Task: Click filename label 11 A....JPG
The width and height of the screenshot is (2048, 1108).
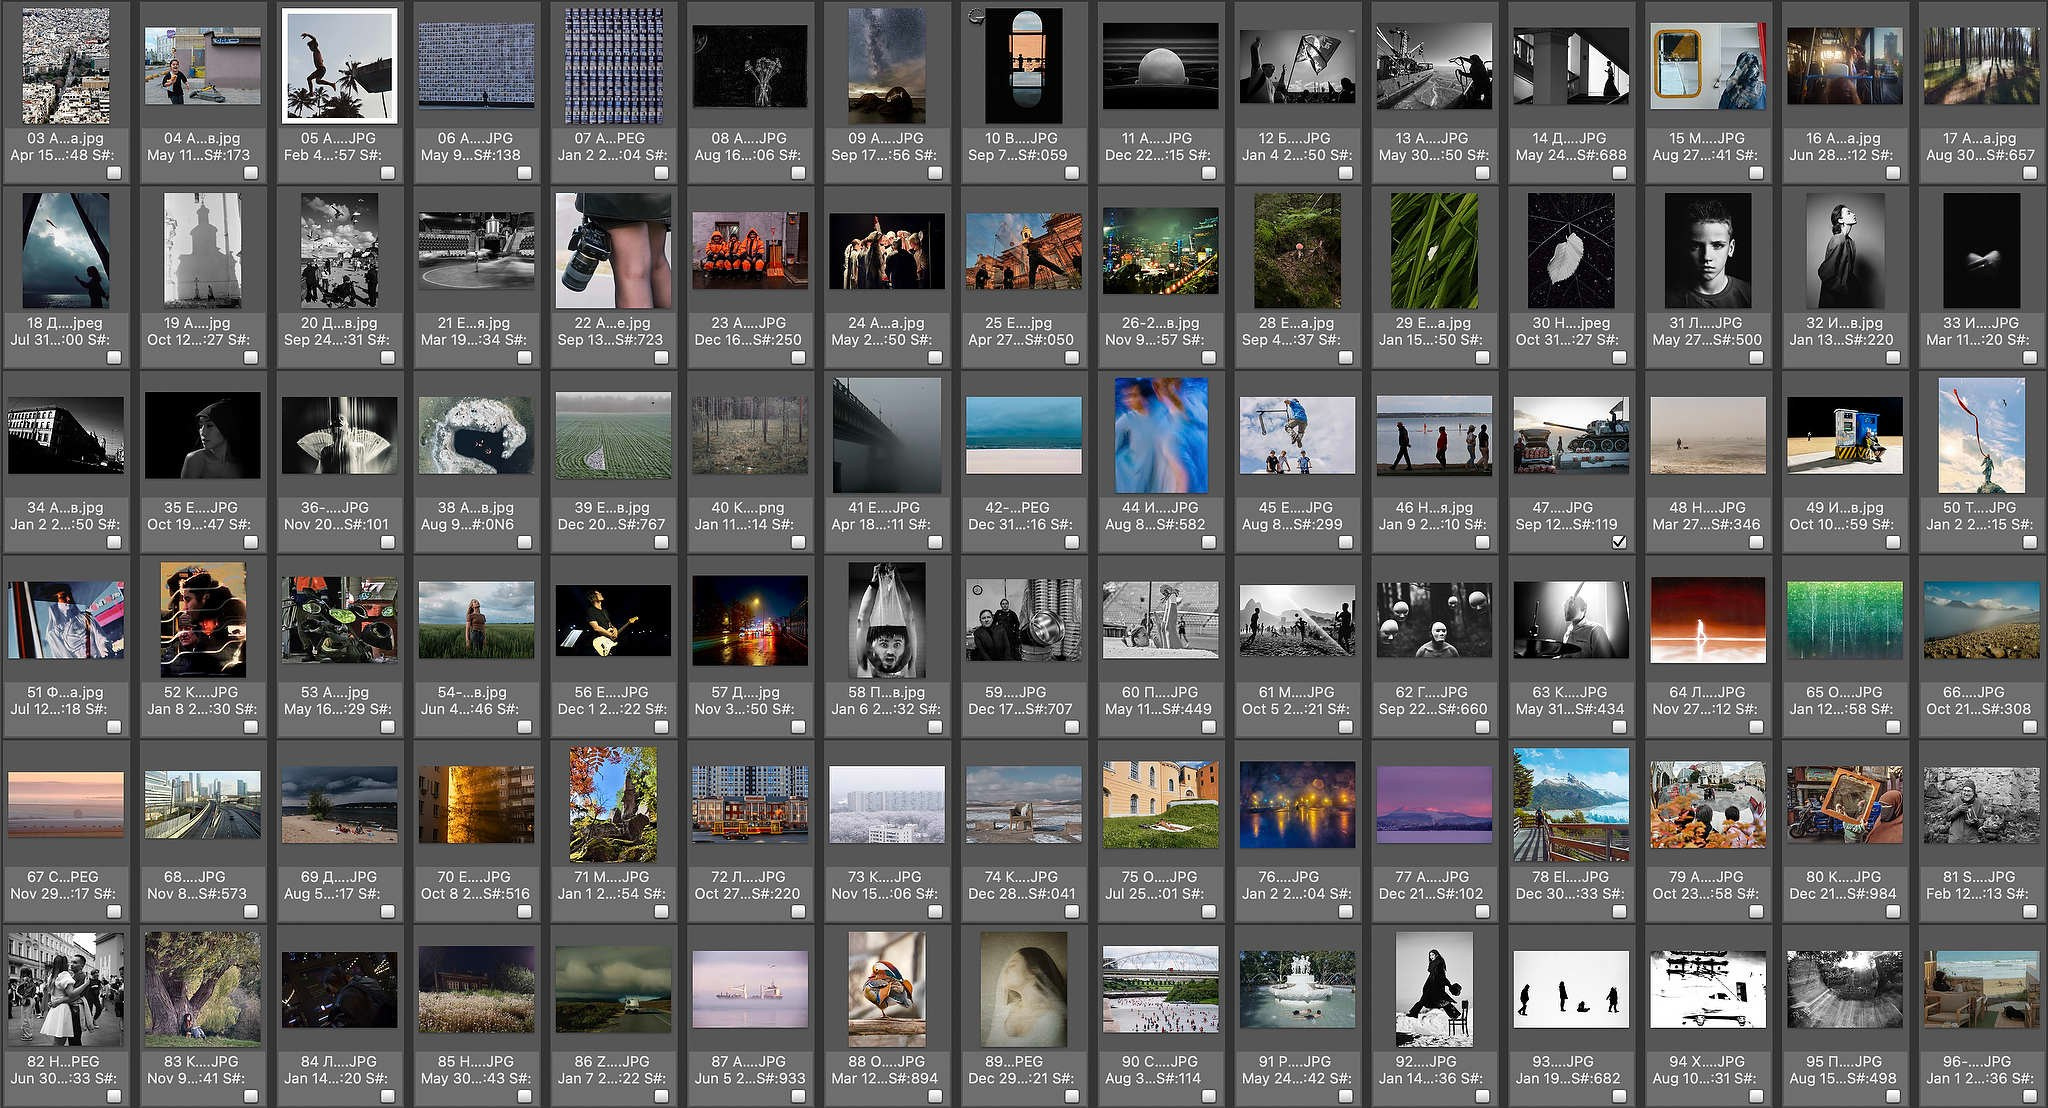Action: pyautogui.click(x=1156, y=138)
